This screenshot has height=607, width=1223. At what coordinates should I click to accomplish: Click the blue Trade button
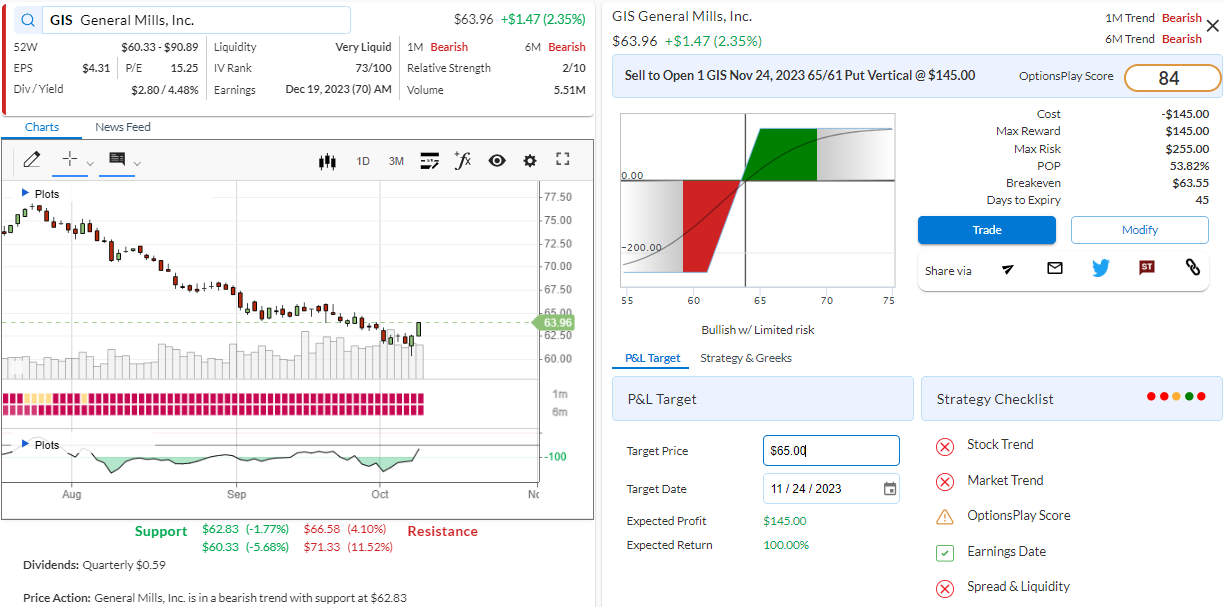986,230
